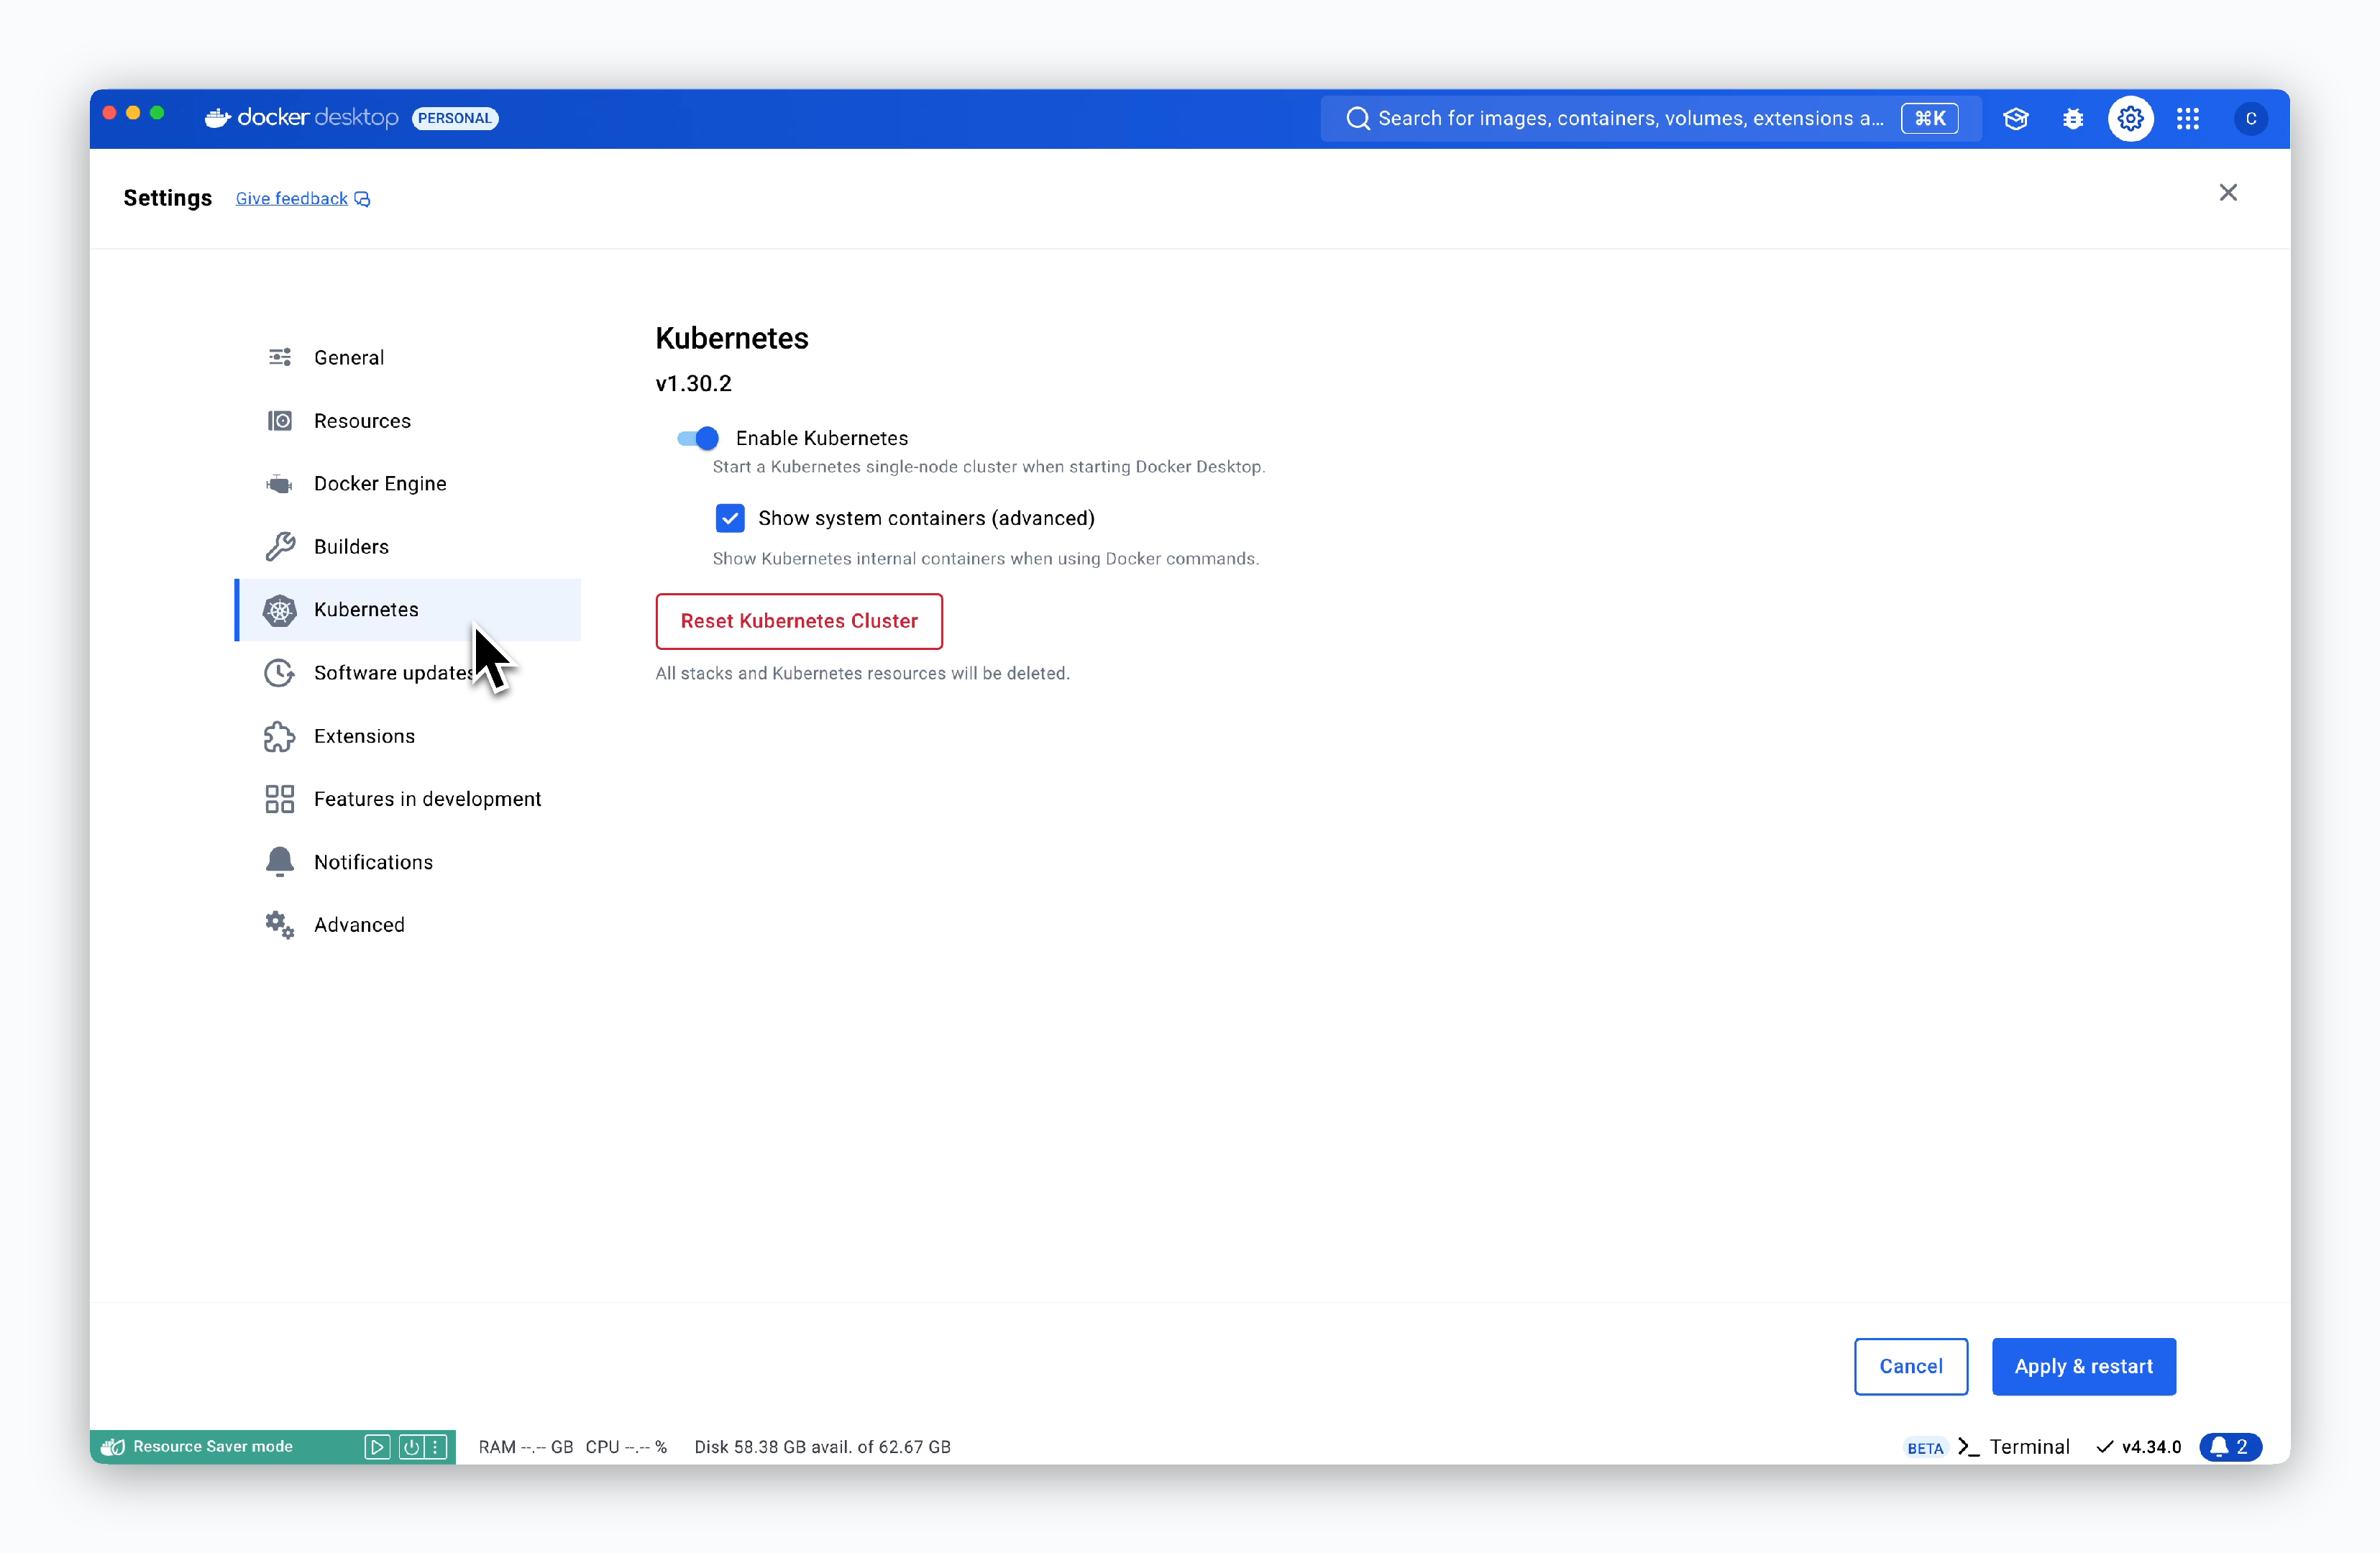Click the Kubernetes helm wheel icon
The width and height of the screenshot is (2380, 1553).
[280, 610]
